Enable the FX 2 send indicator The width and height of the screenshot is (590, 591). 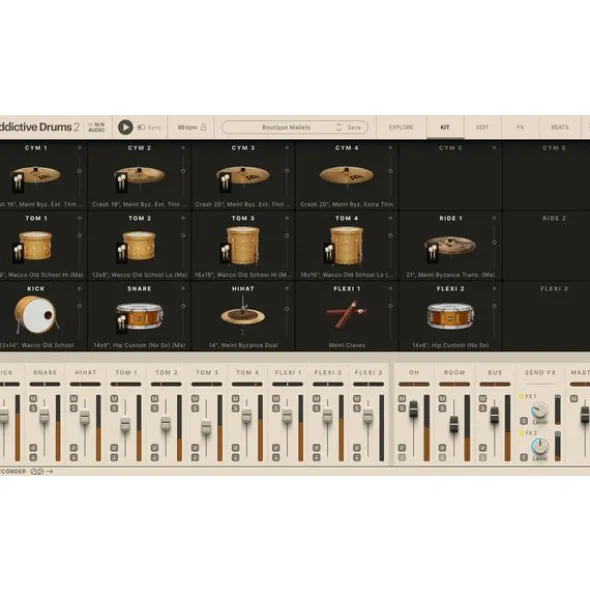pyautogui.click(x=521, y=433)
